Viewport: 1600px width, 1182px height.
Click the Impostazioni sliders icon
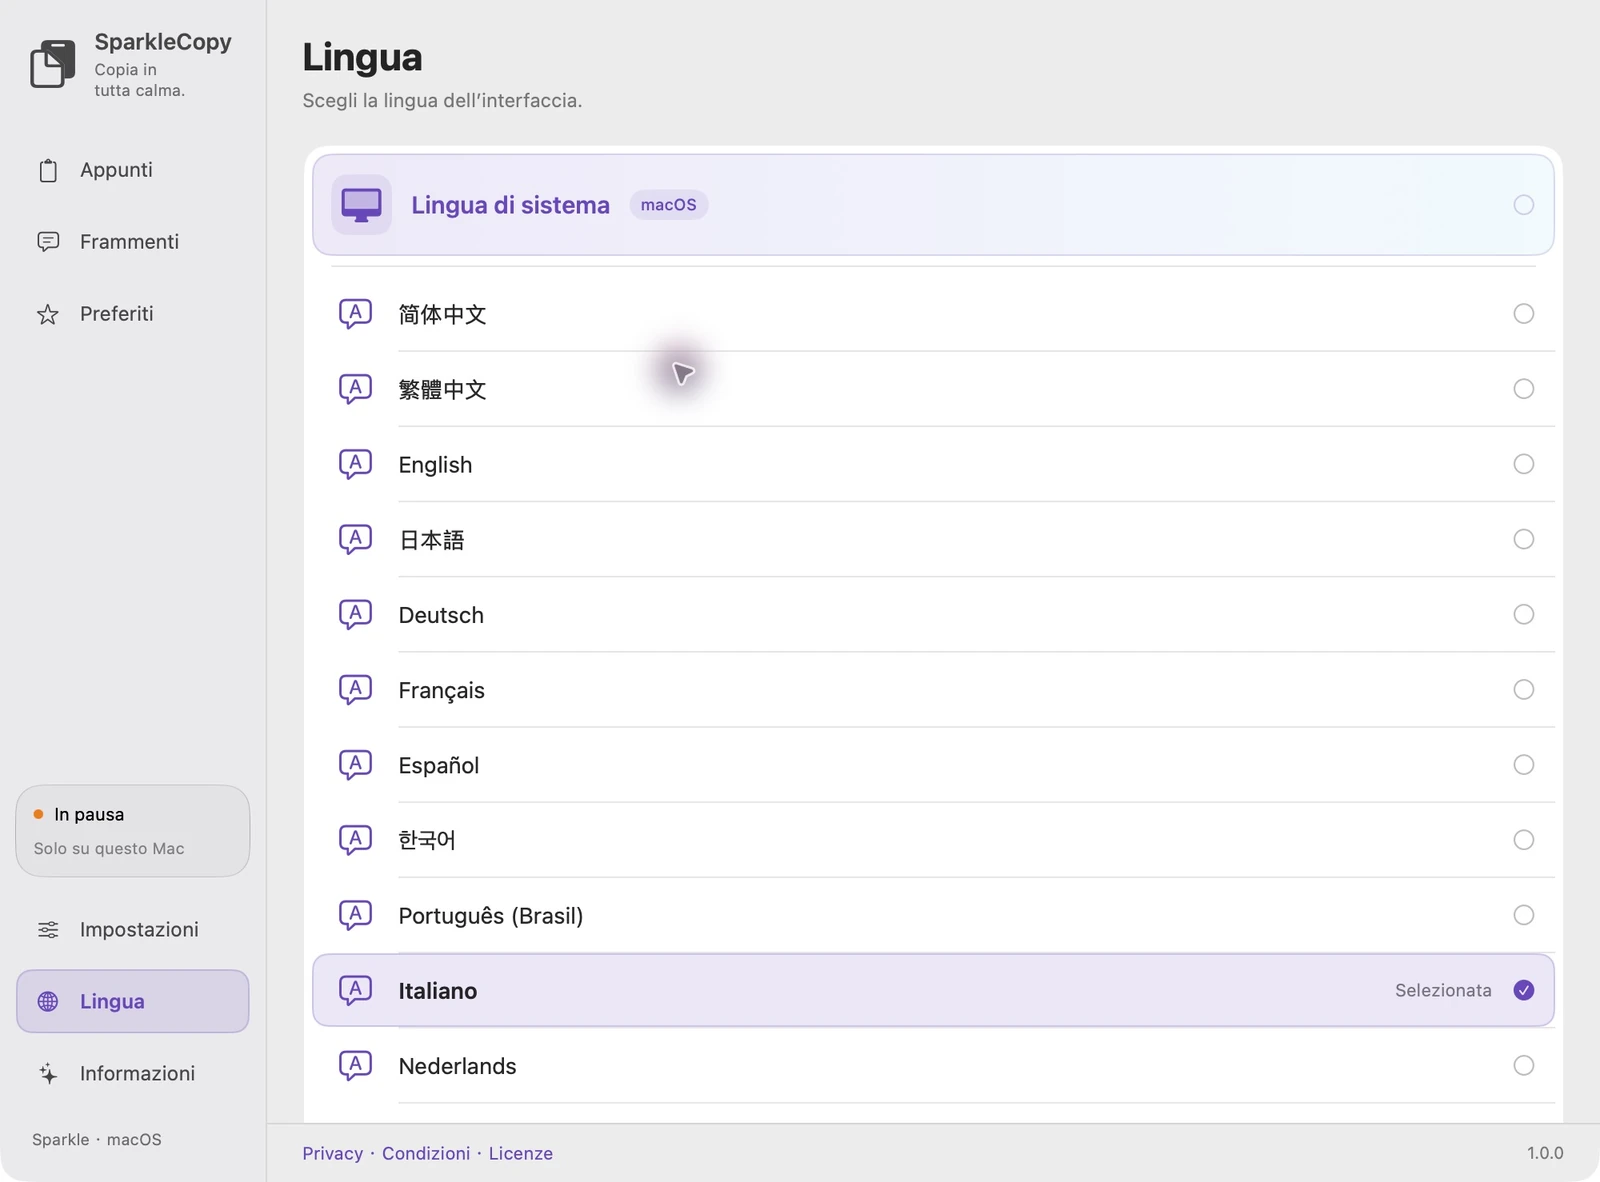48,930
